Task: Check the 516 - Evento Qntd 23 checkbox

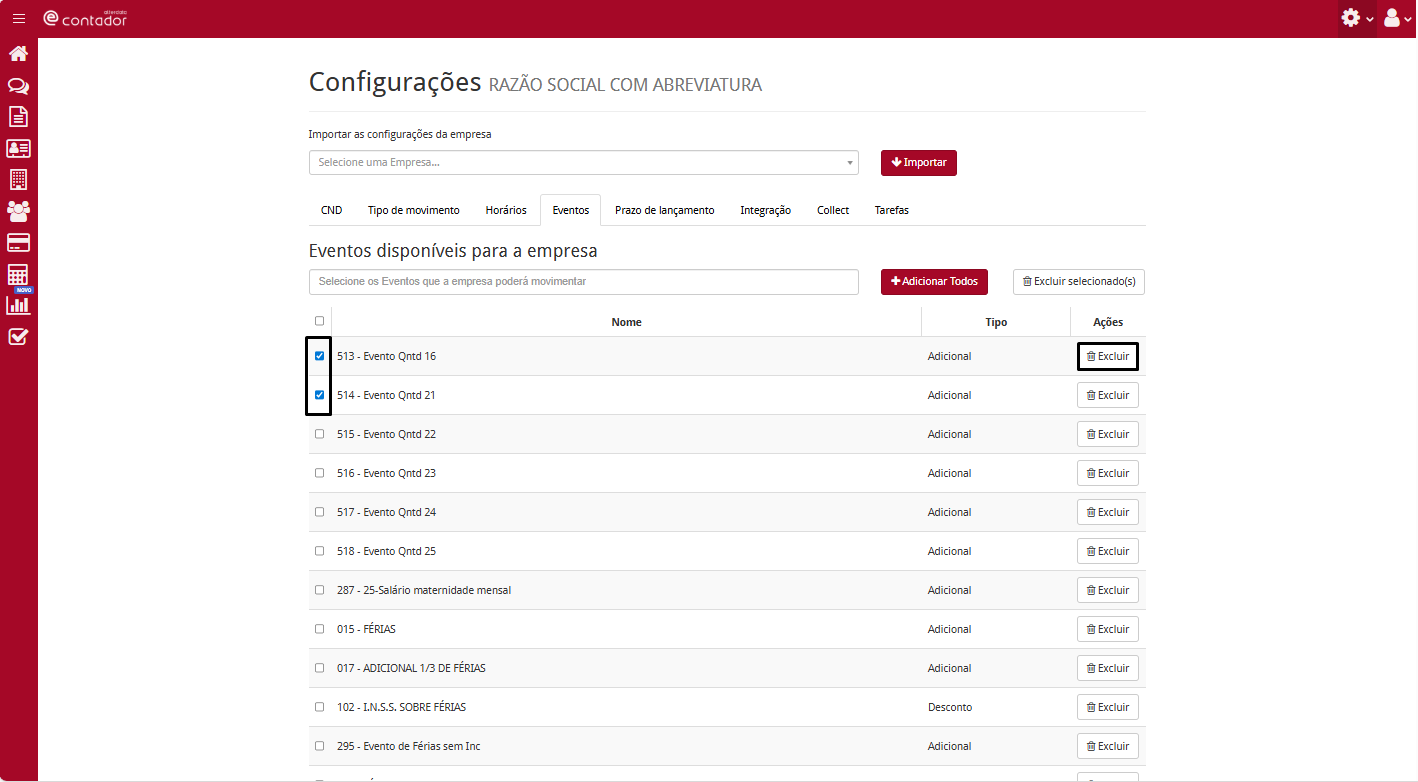Action: [x=320, y=473]
